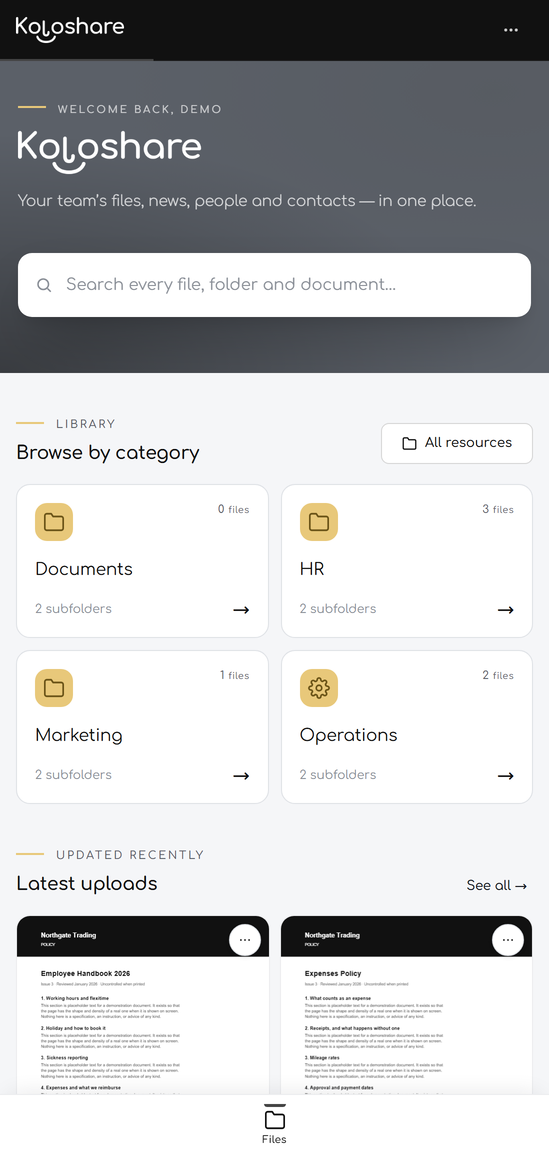Screen dimensions: 549x1159
Task: Click the arrow on HR card
Action: point(505,610)
